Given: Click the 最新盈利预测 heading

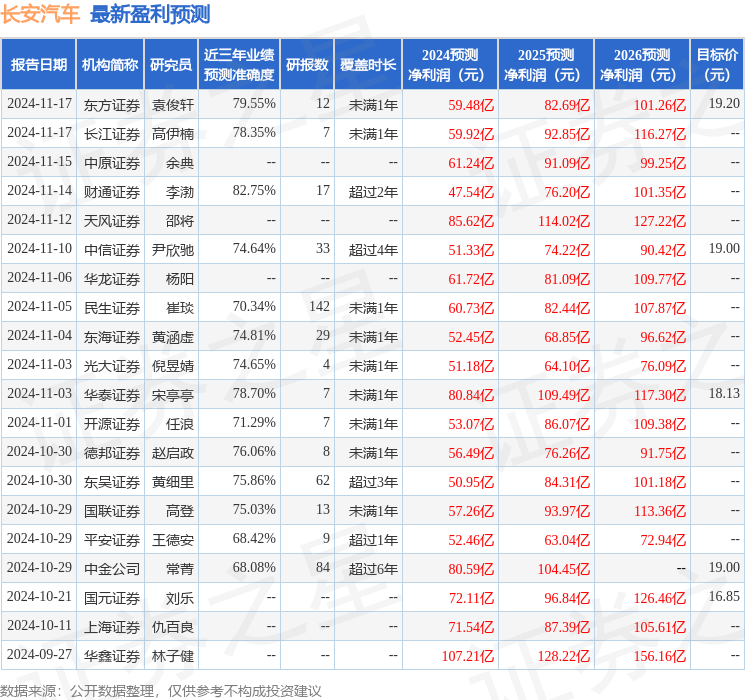Looking at the screenshot, I should point(150,14).
